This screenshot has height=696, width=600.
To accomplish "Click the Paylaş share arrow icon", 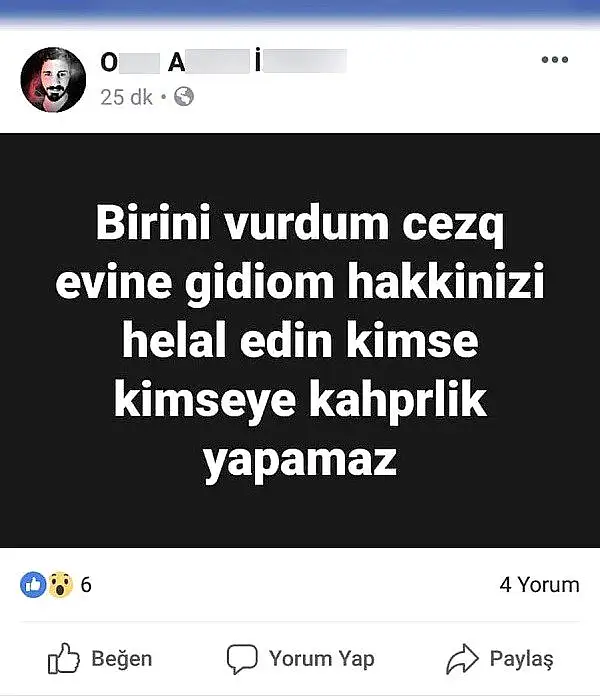I will click(462, 659).
